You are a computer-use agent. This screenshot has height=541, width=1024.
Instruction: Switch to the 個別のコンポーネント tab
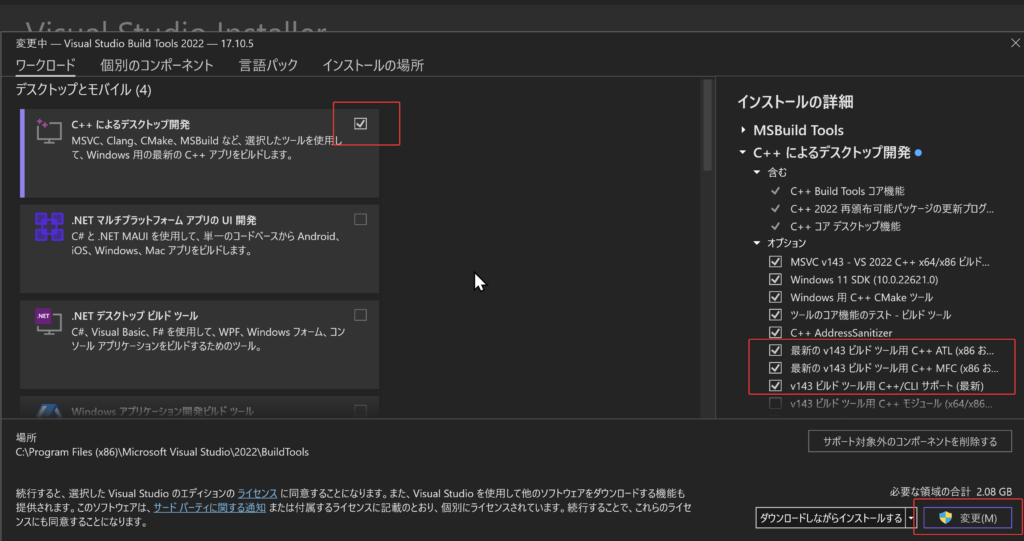tap(157, 65)
